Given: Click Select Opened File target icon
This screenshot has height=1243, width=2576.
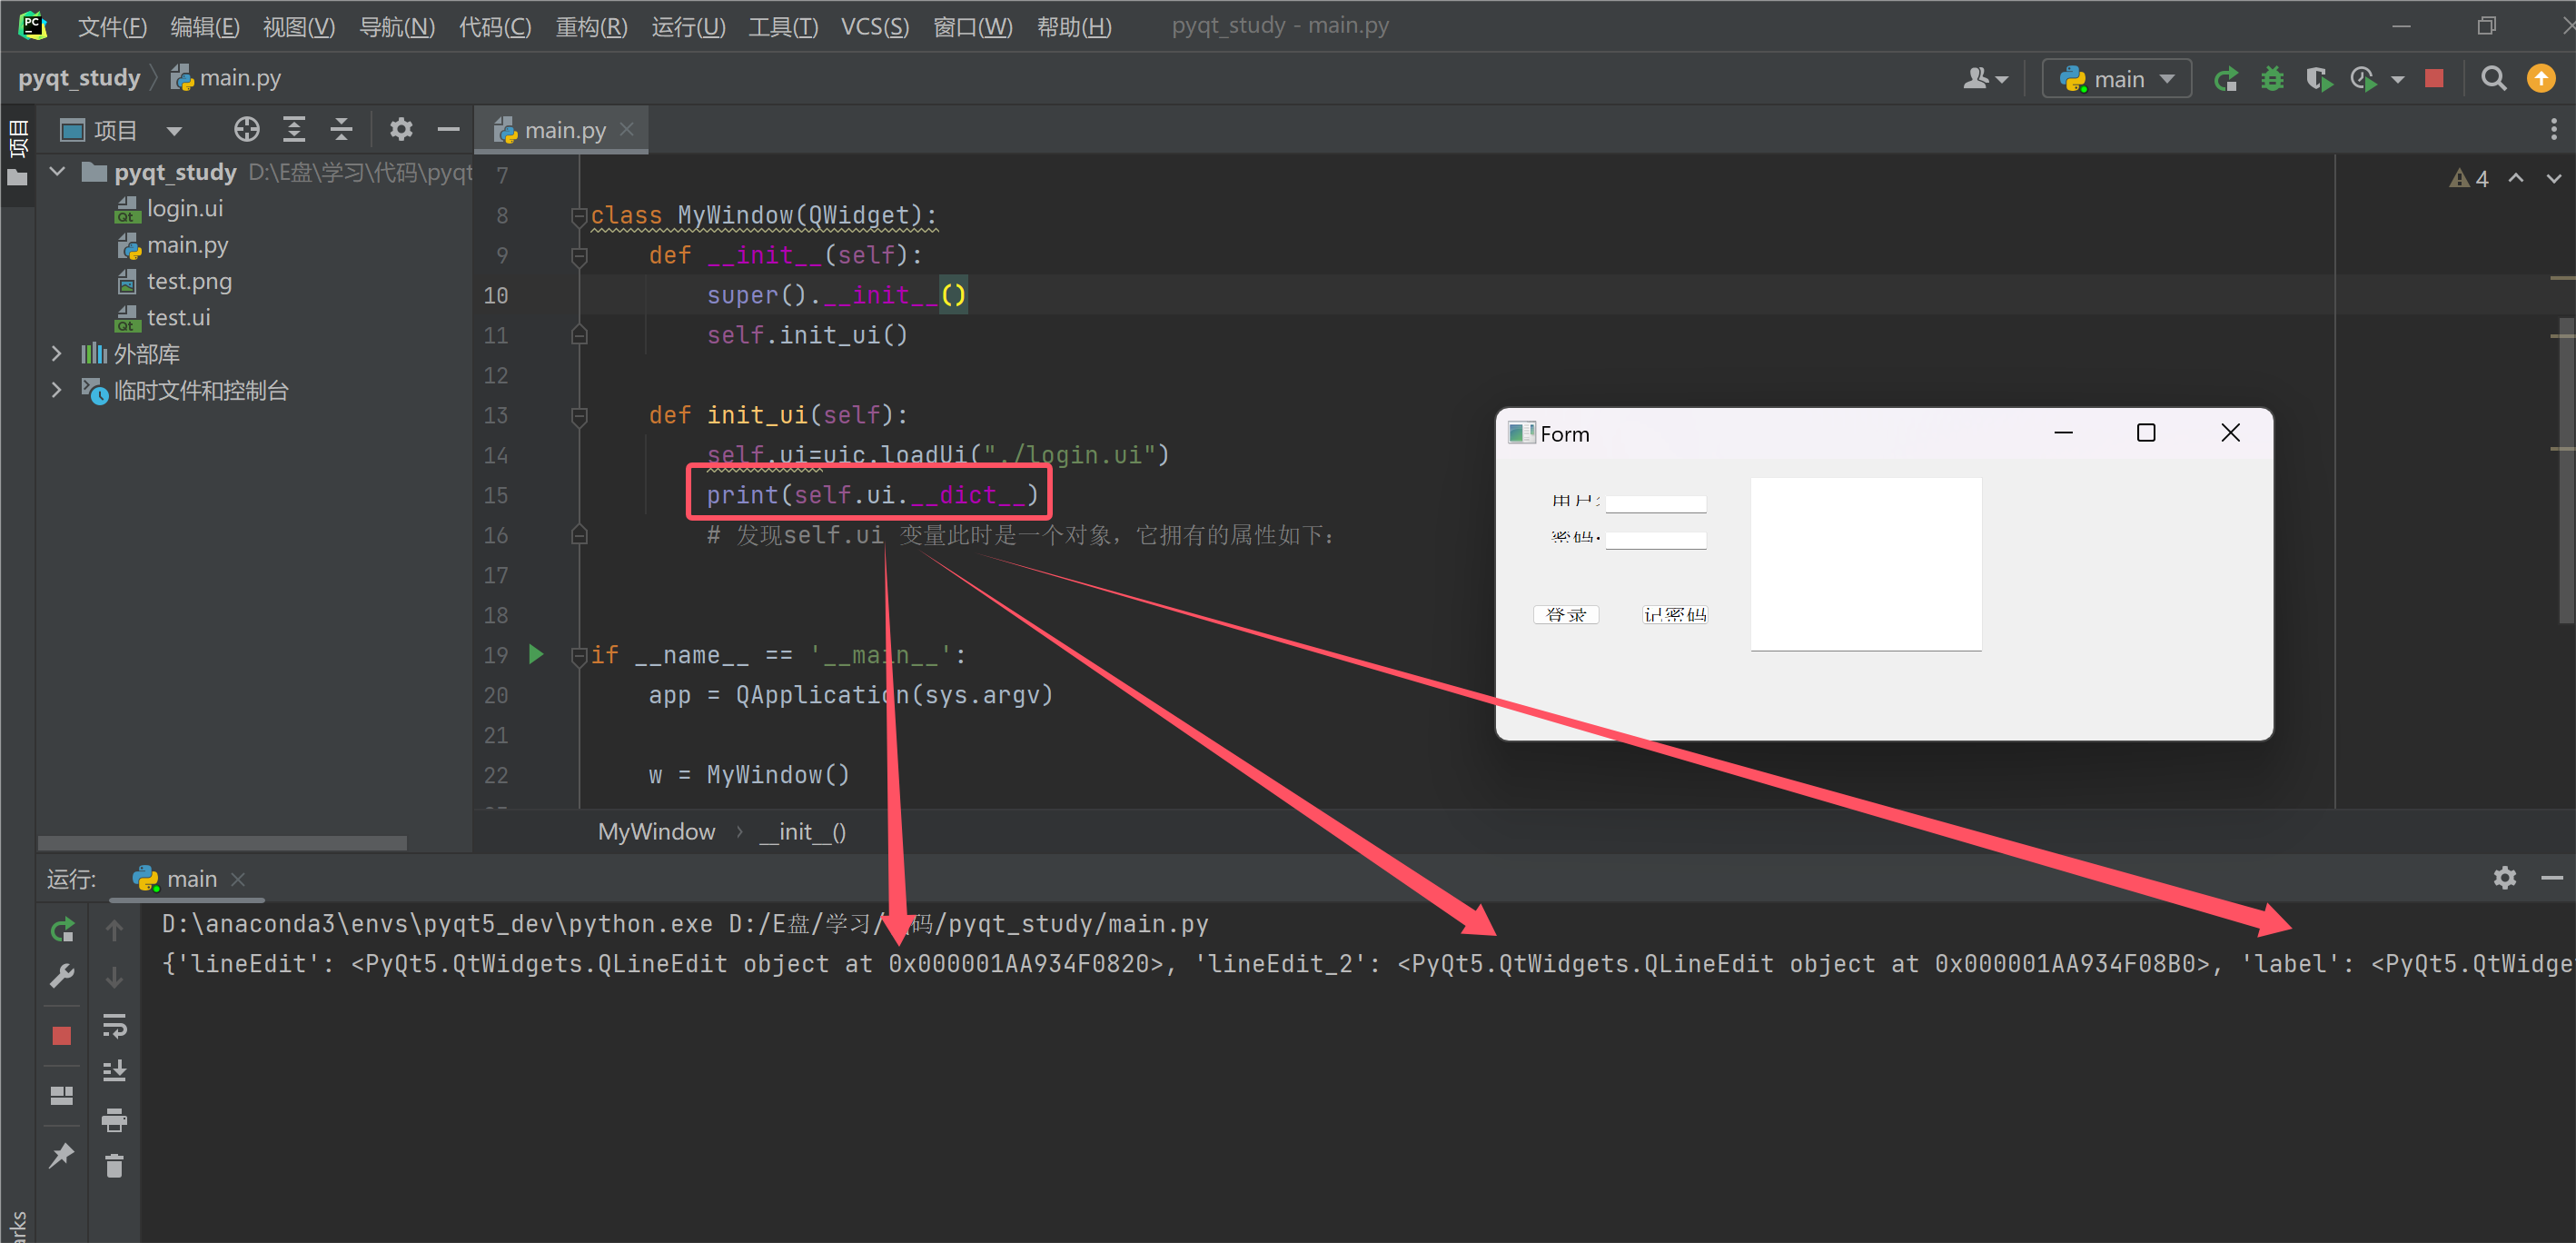Looking at the screenshot, I should 247,130.
